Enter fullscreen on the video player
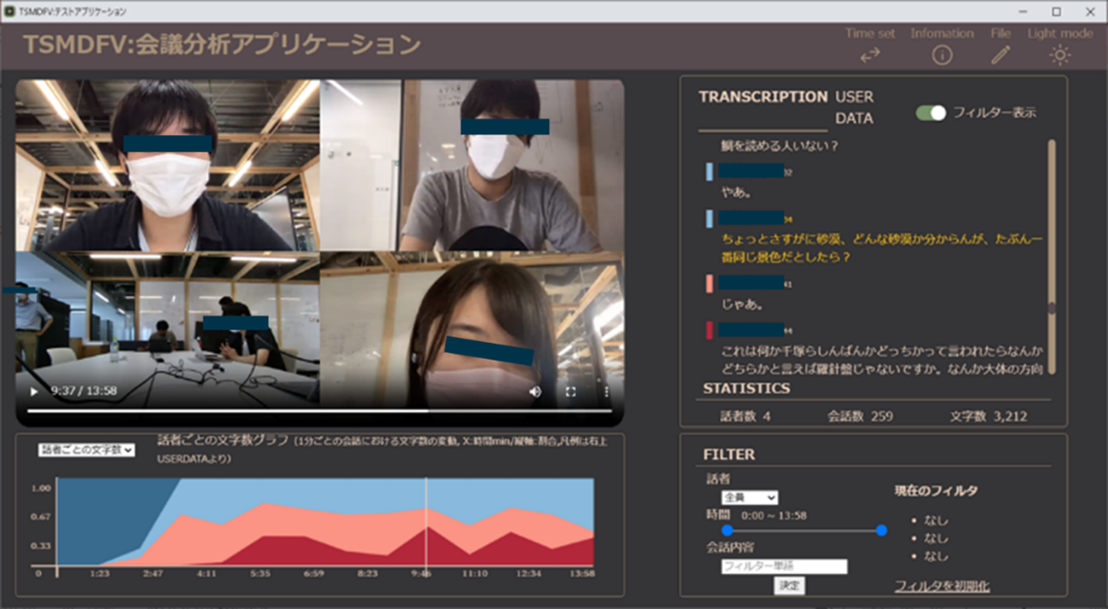The width and height of the screenshot is (1108, 609). tap(571, 392)
